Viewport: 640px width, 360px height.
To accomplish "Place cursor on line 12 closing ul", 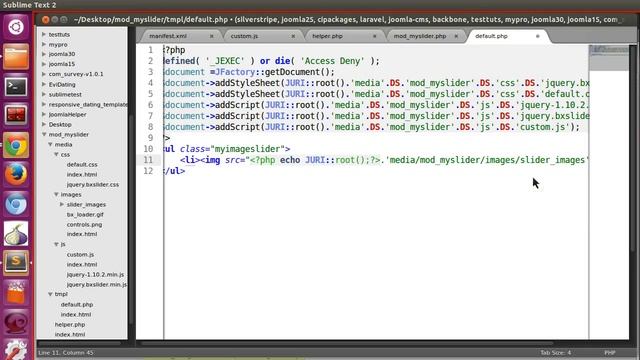I will [174, 171].
